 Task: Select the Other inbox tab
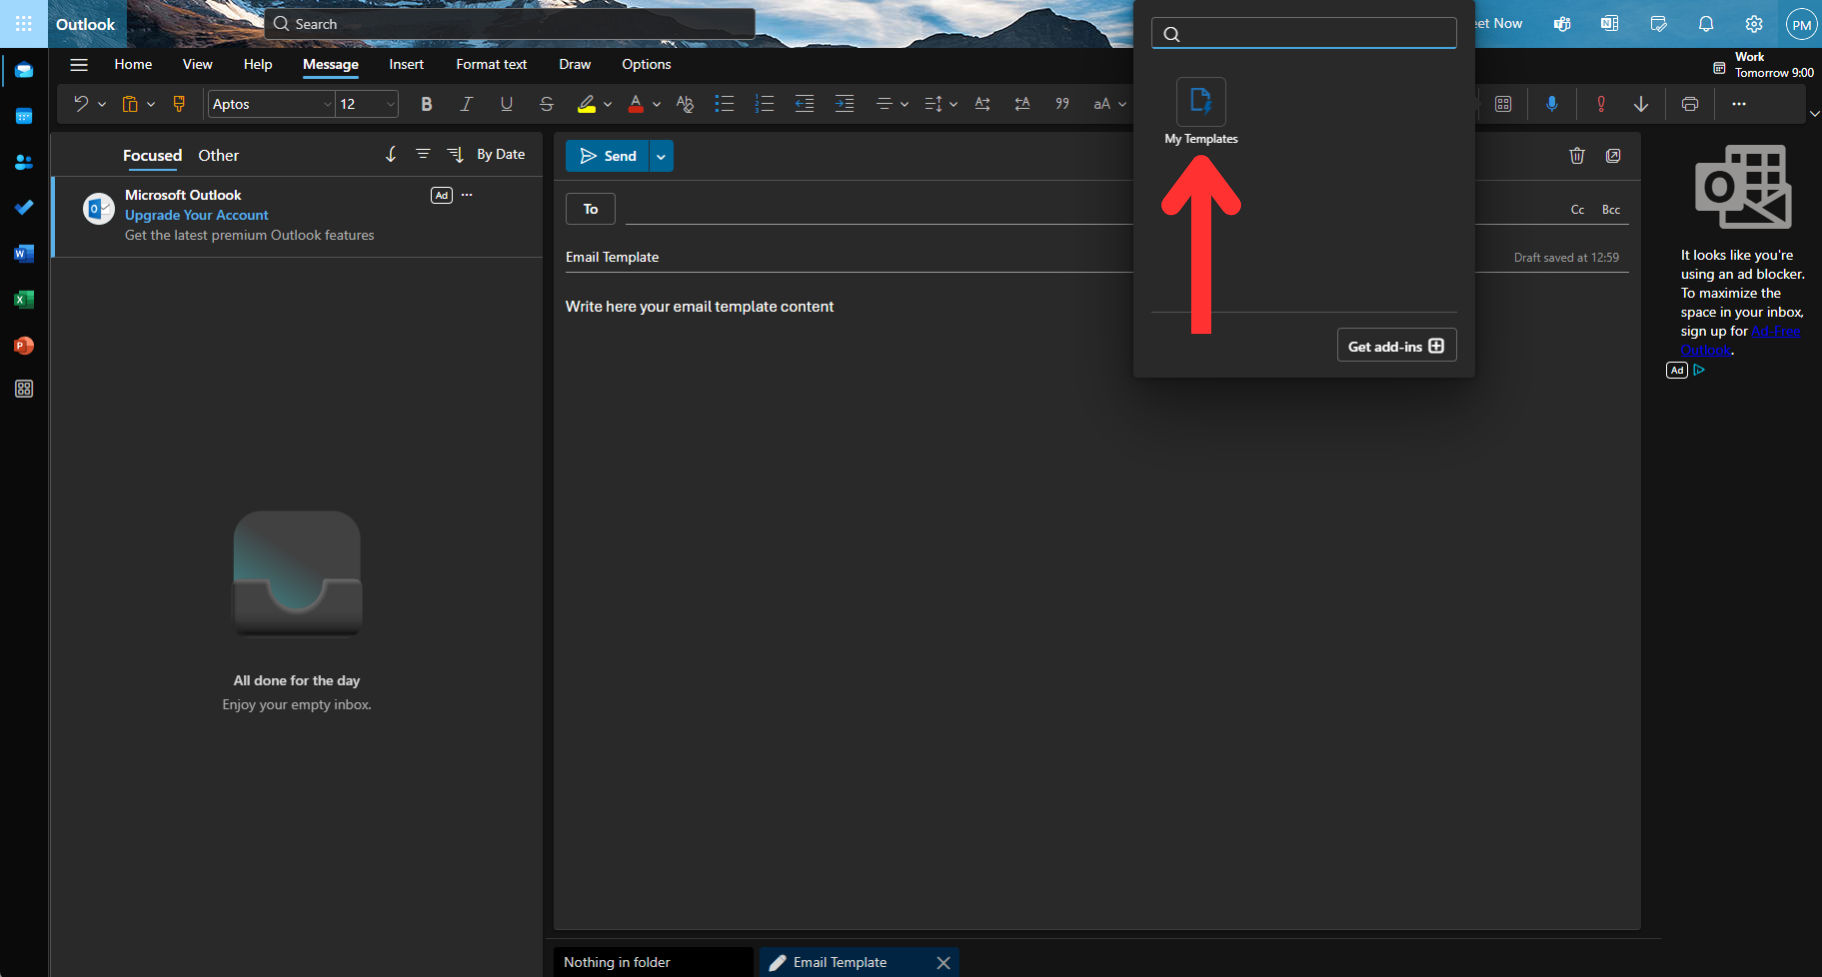point(218,155)
